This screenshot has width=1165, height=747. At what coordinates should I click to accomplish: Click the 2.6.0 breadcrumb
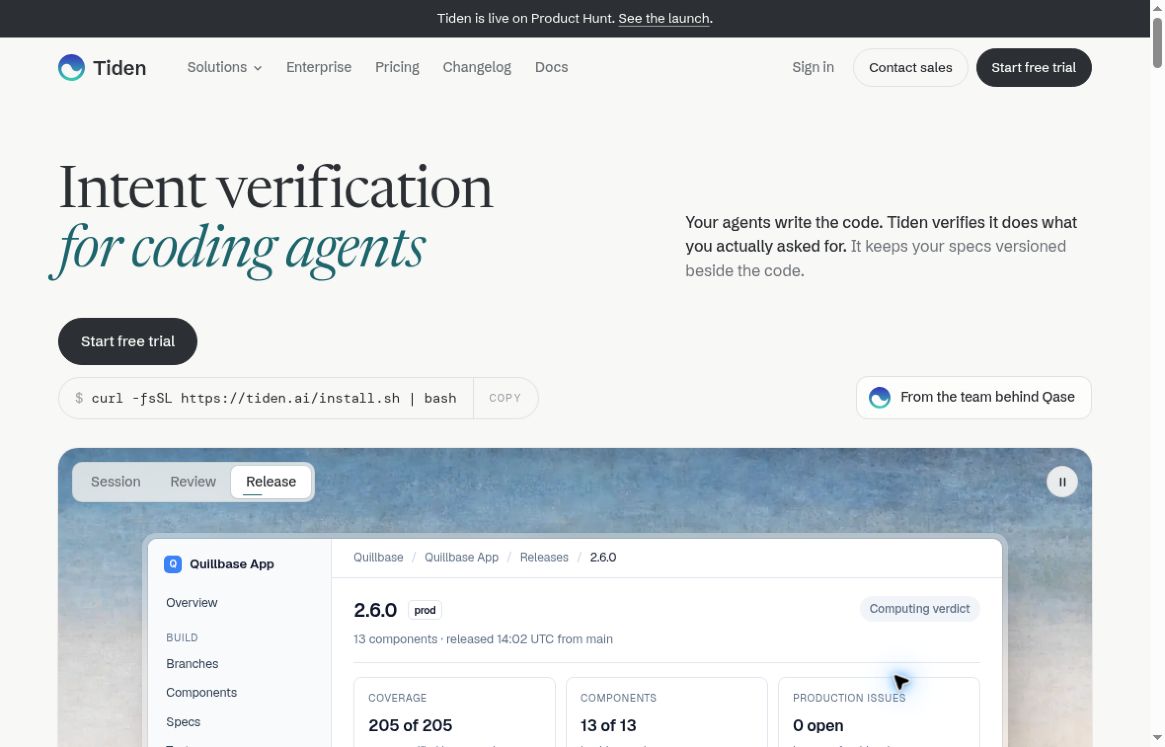[603, 557]
